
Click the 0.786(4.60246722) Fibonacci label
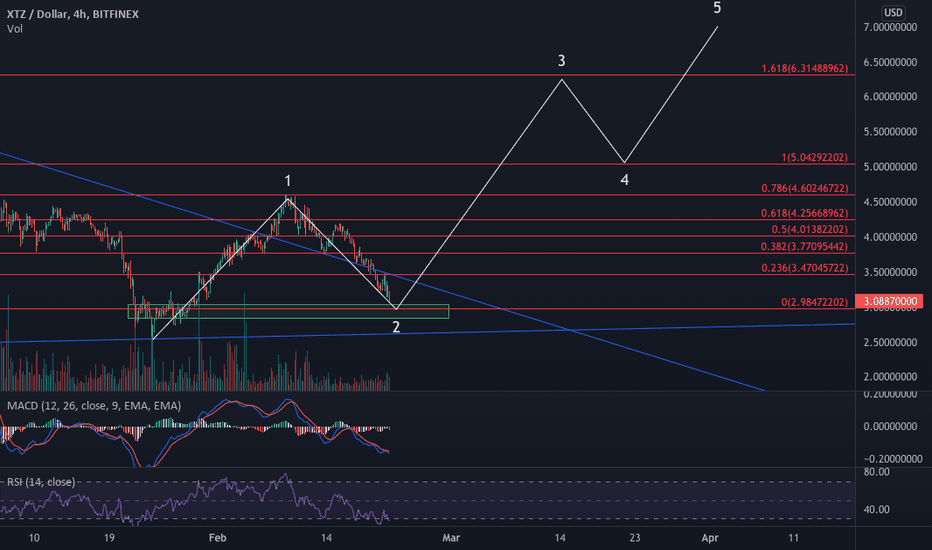[x=805, y=188]
